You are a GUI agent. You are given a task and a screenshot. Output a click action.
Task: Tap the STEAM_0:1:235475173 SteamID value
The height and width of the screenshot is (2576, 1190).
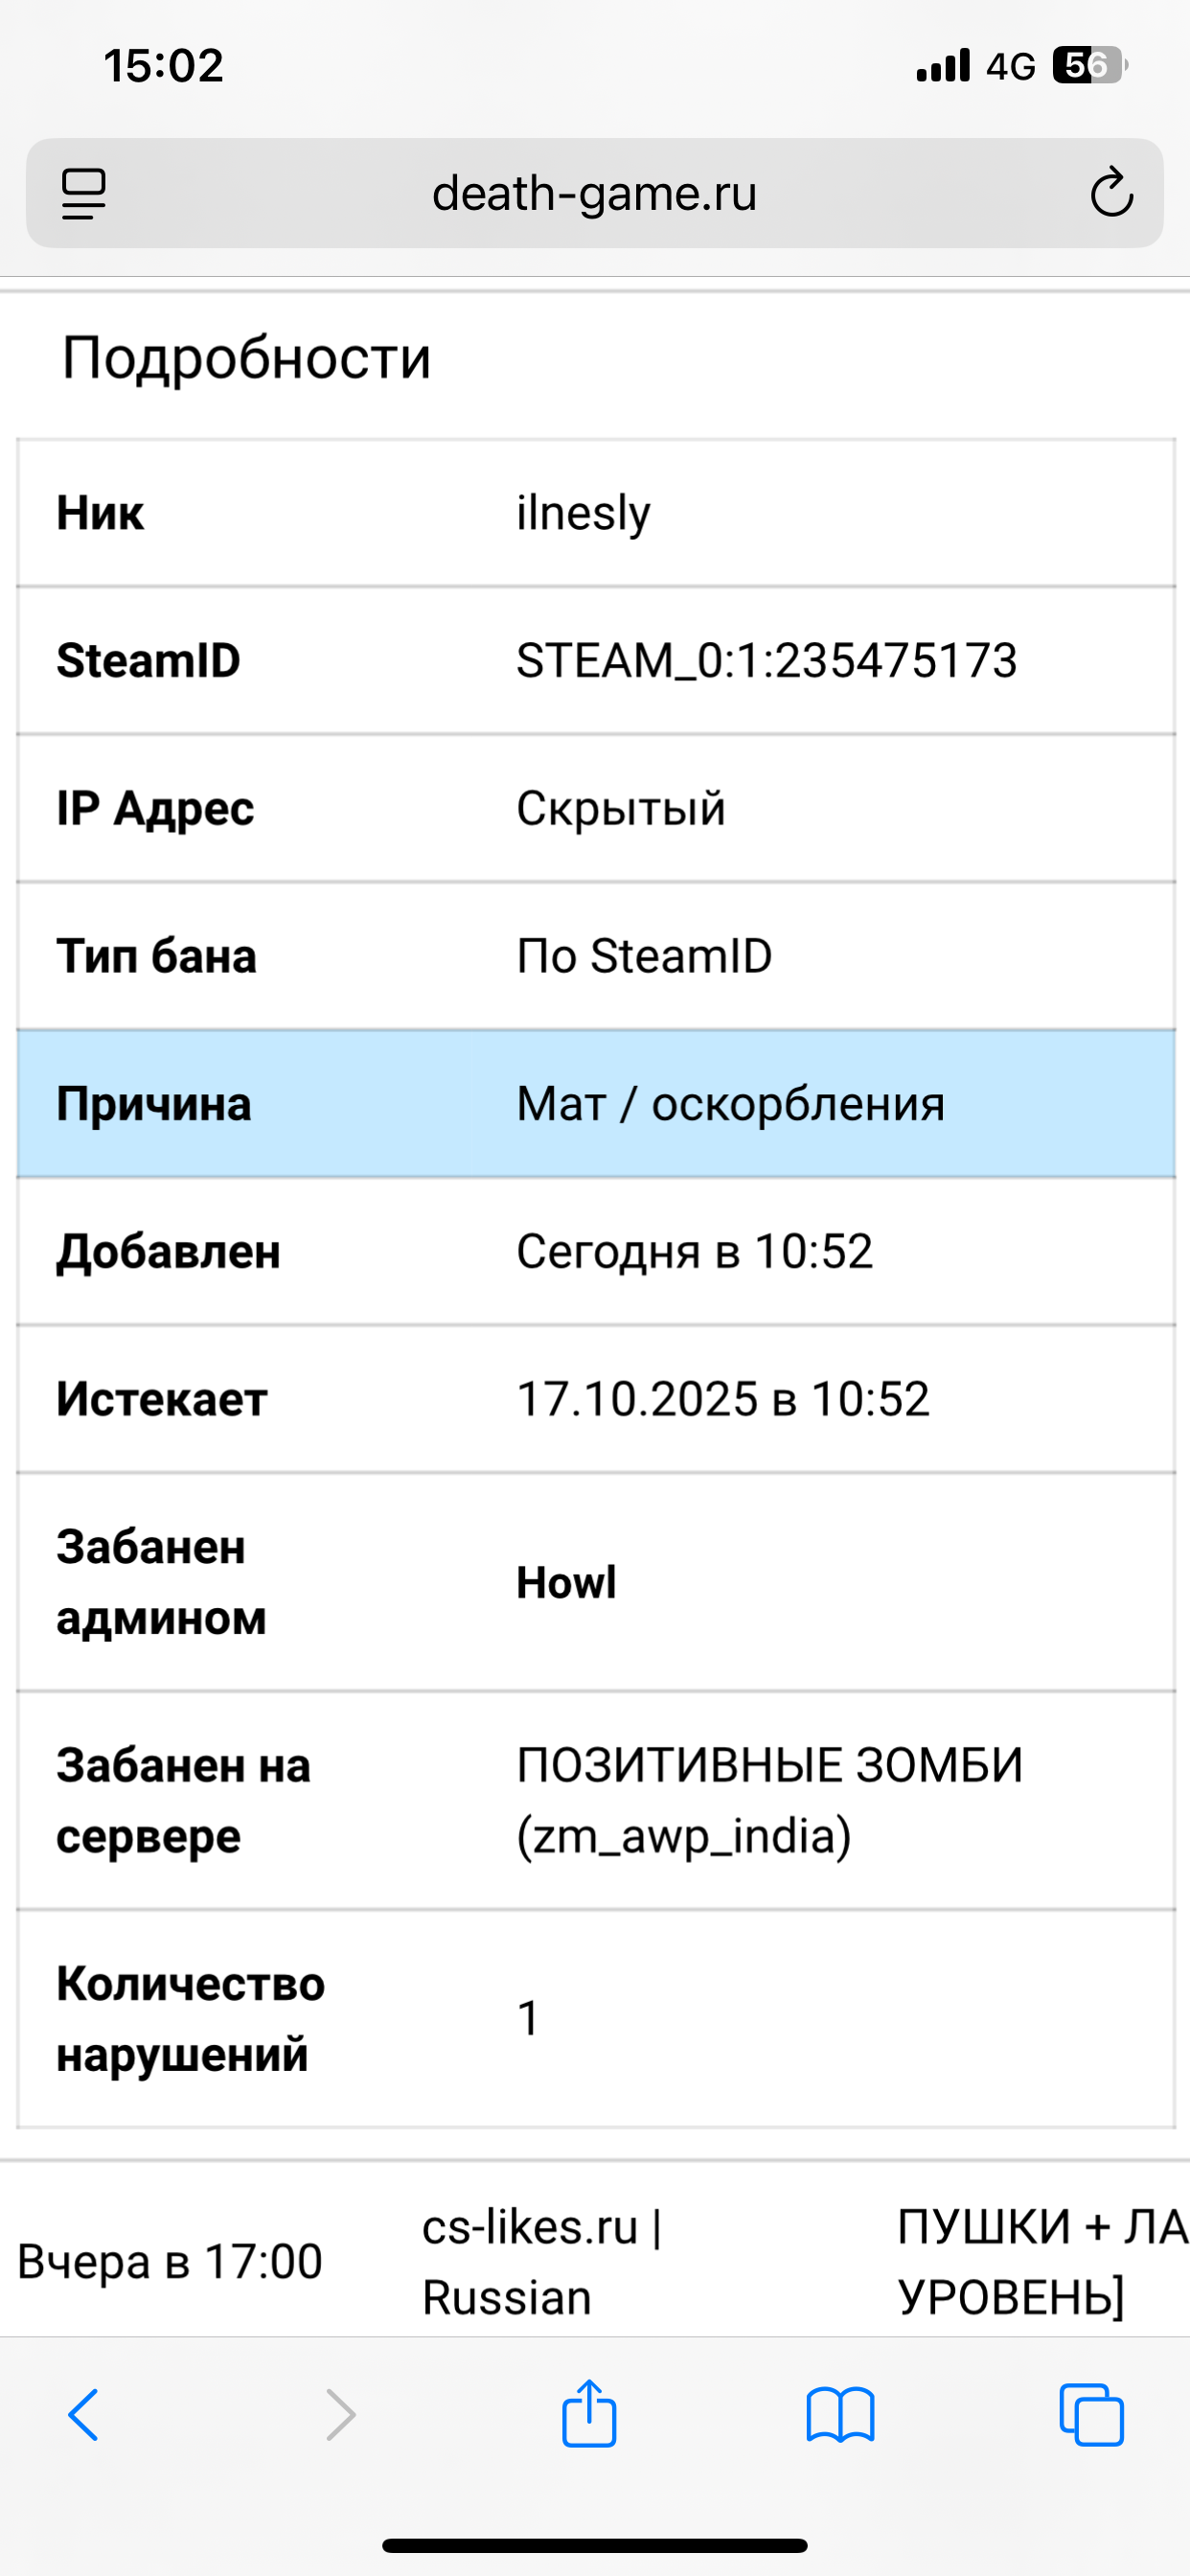[766, 661]
